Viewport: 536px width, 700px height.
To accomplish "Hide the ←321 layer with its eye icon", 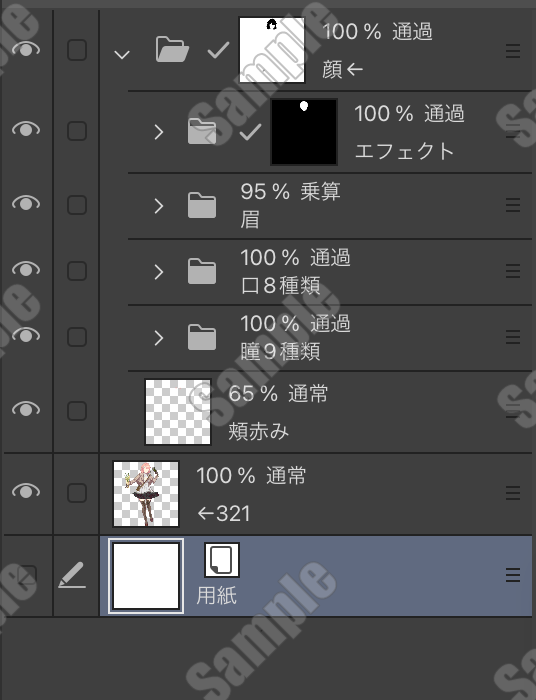I will coord(26,491).
